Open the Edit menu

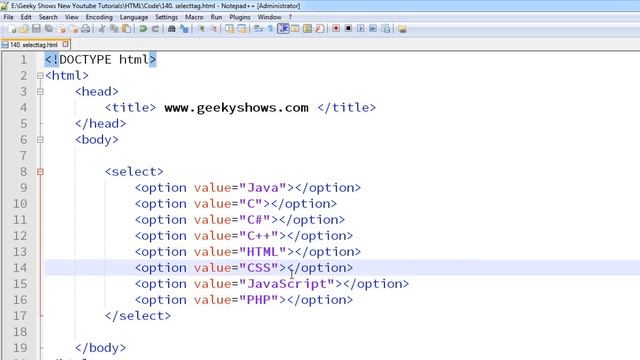pos(26,17)
